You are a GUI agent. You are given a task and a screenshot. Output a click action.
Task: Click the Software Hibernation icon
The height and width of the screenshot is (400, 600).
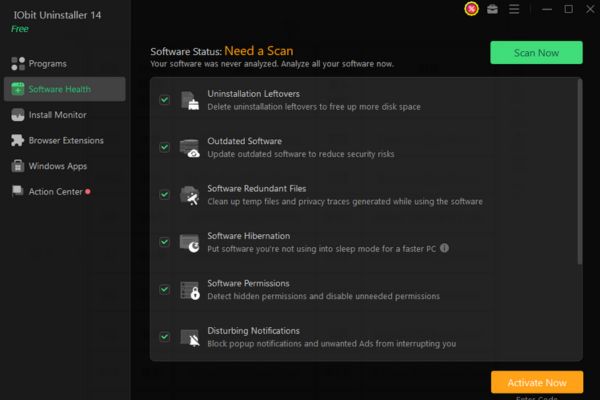[x=190, y=242]
